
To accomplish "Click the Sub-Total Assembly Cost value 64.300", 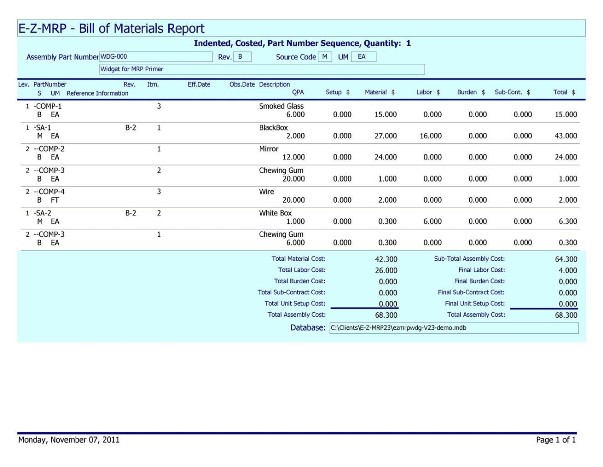I will click(564, 258).
